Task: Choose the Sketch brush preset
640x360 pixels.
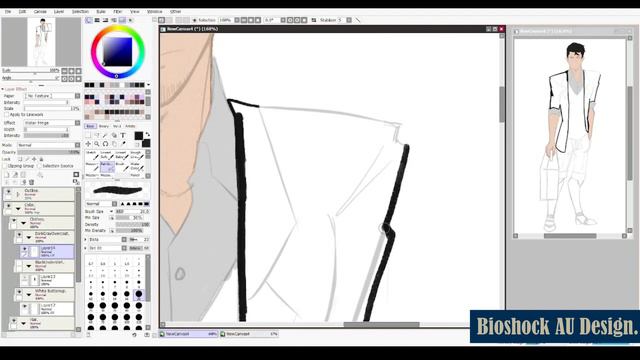Action: pyautogui.click(x=91, y=155)
